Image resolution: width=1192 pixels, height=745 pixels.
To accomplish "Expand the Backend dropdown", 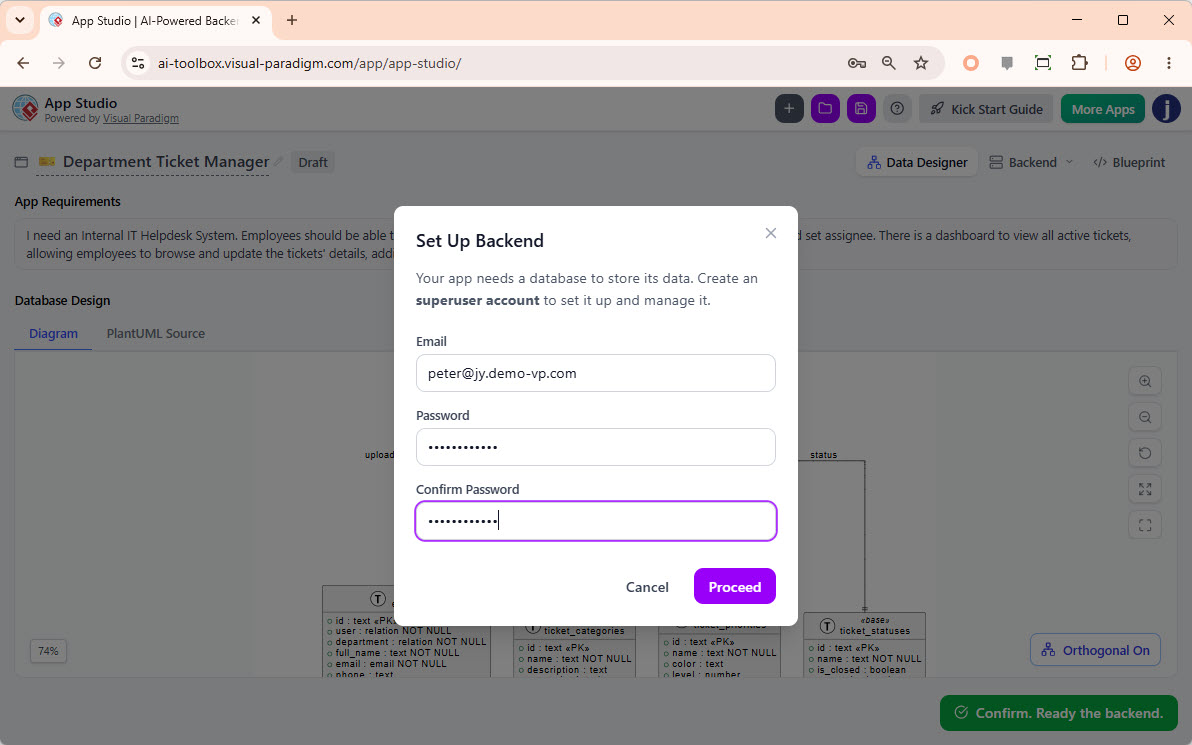I will tap(1031, 162).
